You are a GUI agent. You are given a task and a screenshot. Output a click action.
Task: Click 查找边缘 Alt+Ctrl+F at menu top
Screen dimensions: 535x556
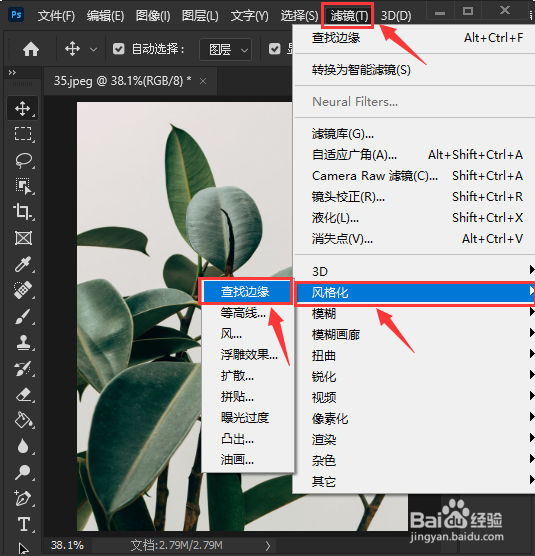coord(413,38)
